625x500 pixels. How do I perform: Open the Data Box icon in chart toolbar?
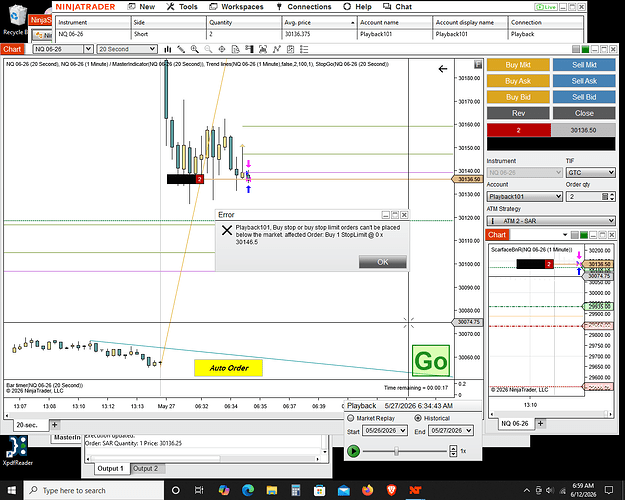tap(236, 49)
